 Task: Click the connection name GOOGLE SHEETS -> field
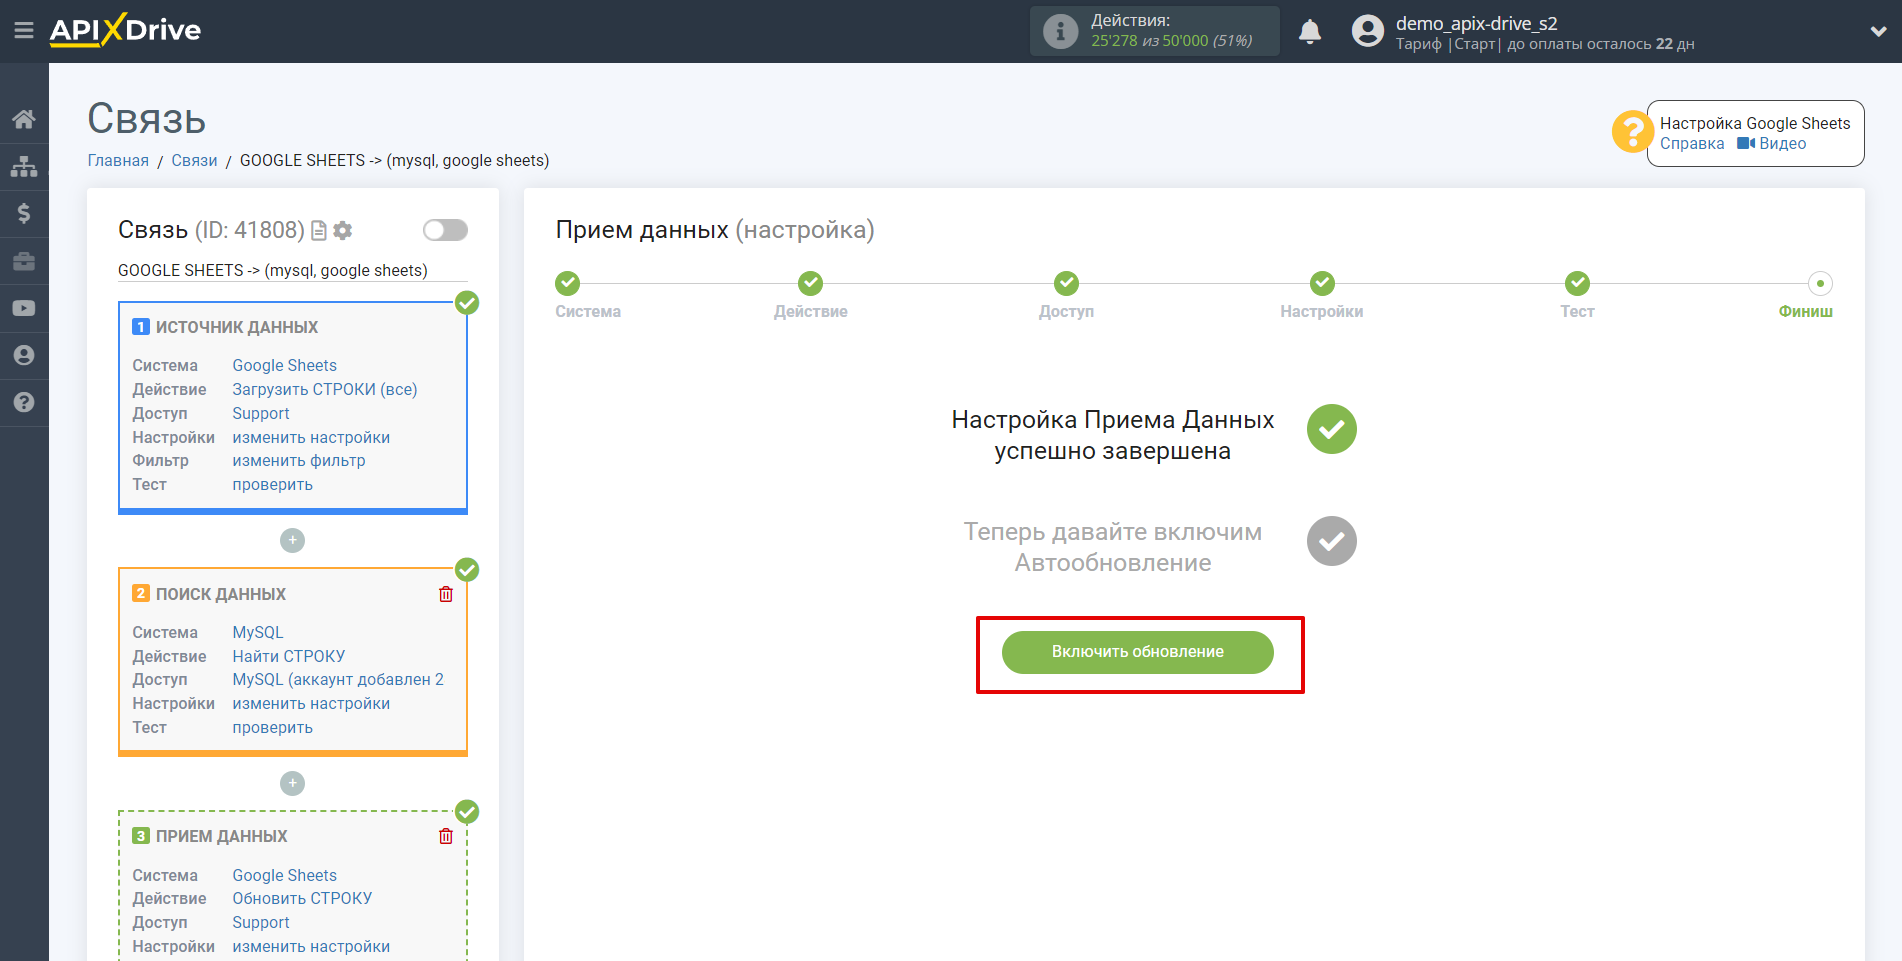pos(292,270)
